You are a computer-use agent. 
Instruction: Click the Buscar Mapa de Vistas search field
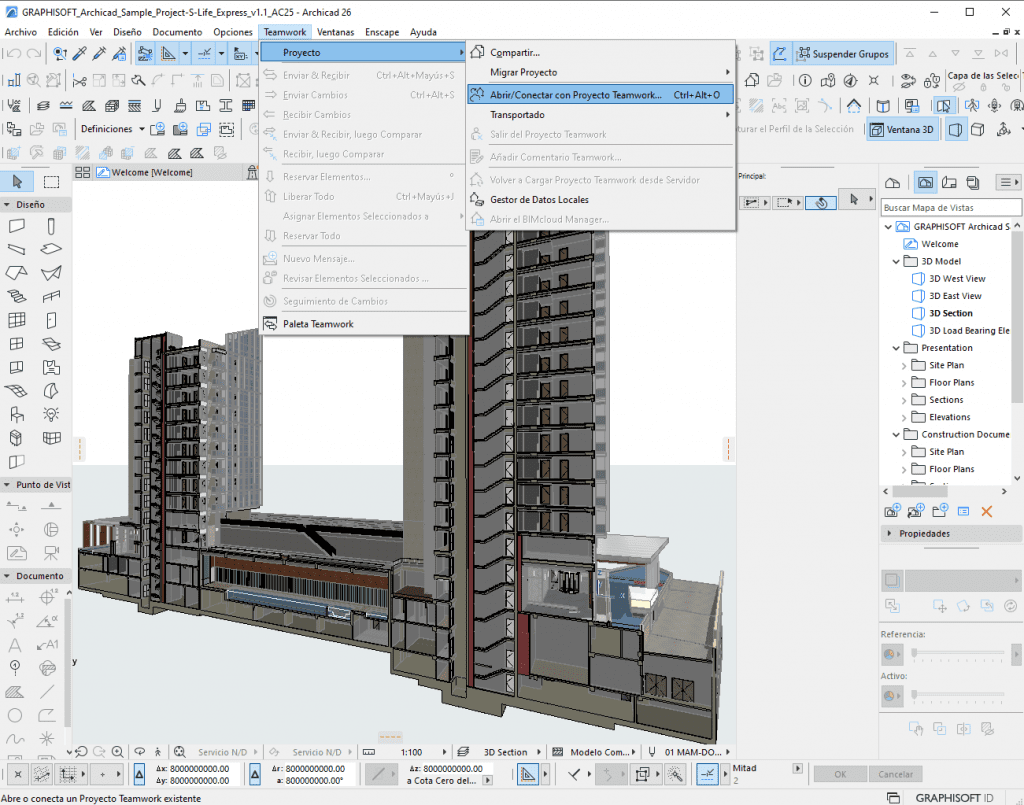[x=950, y=208]
